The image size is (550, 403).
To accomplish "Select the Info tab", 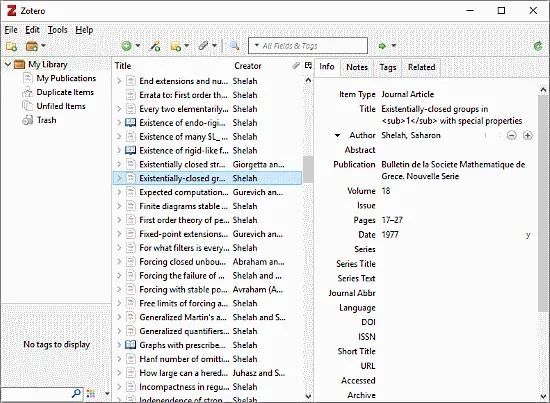I will (327, 67).
